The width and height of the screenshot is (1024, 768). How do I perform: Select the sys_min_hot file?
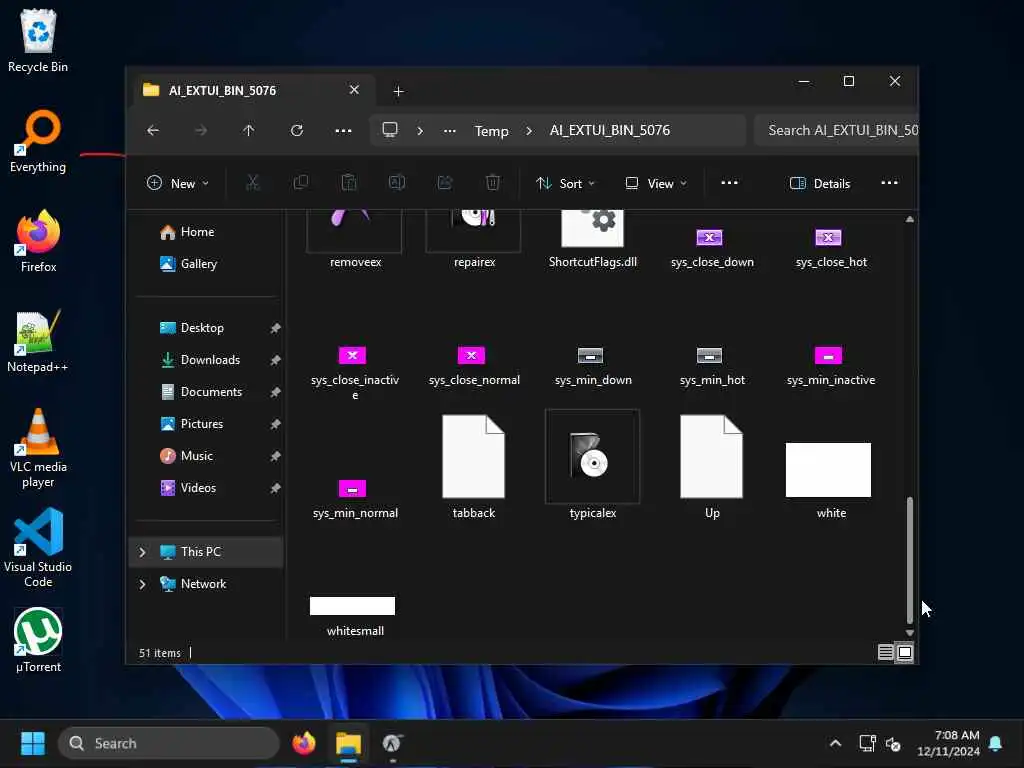[x=712, y=366]
